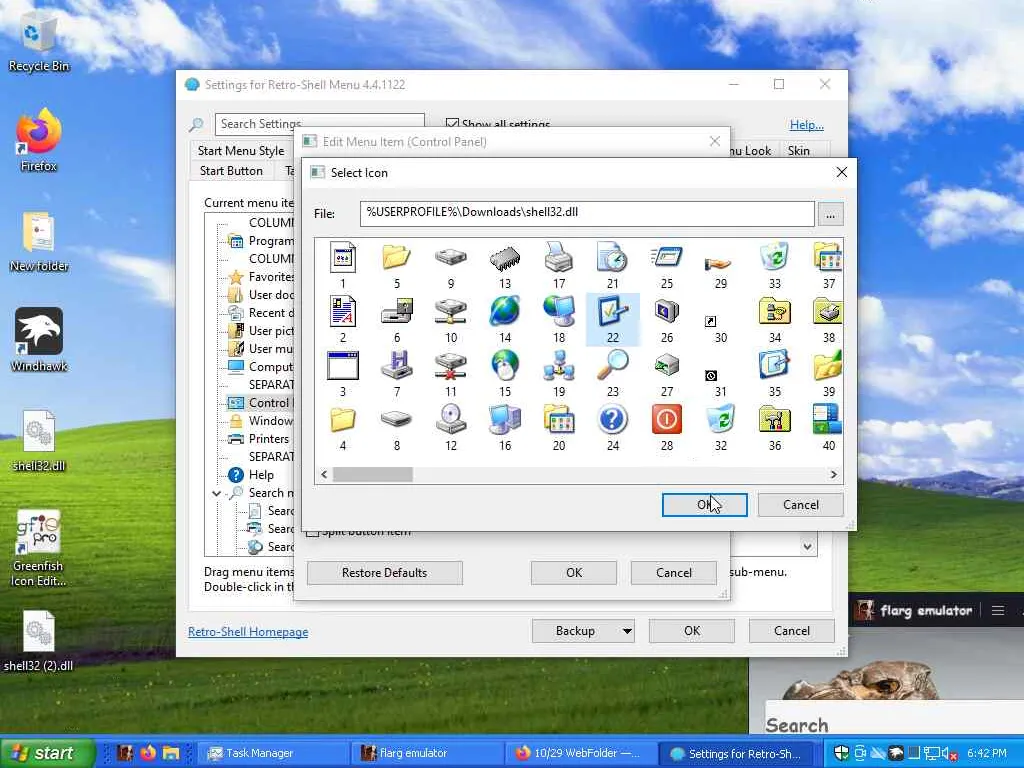Select icon 24, the blue help question mark

coord(613,420)
